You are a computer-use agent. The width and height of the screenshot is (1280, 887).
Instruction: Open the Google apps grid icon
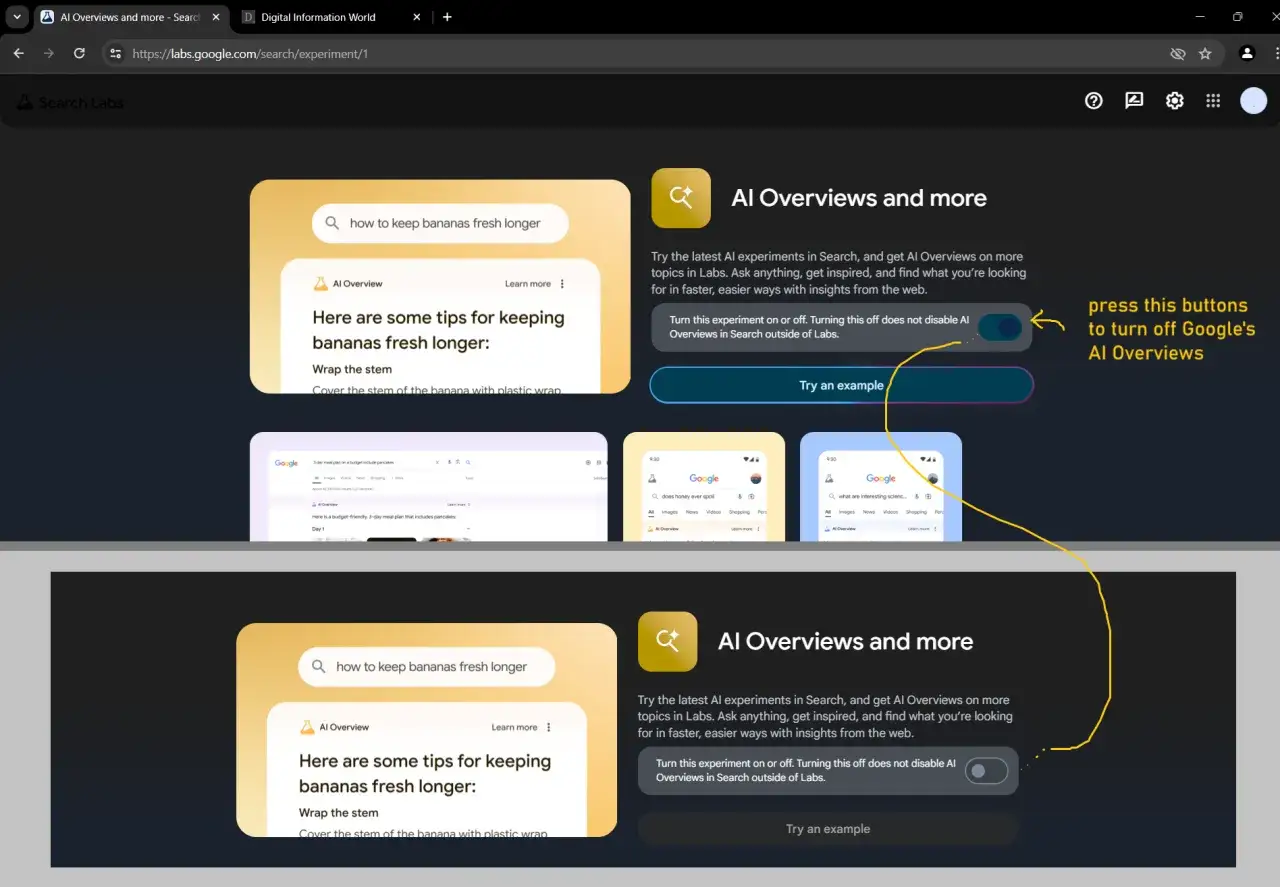[1213, 100]
